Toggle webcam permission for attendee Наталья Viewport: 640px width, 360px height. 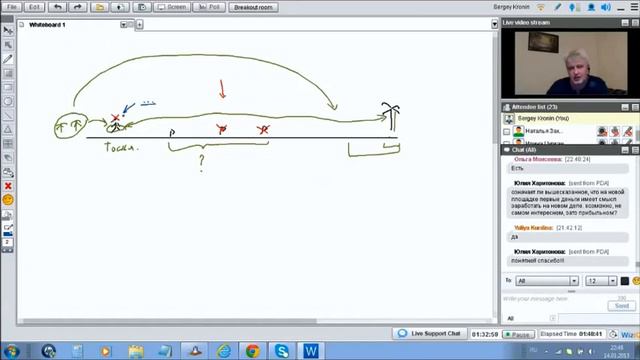tap(602, 131)
